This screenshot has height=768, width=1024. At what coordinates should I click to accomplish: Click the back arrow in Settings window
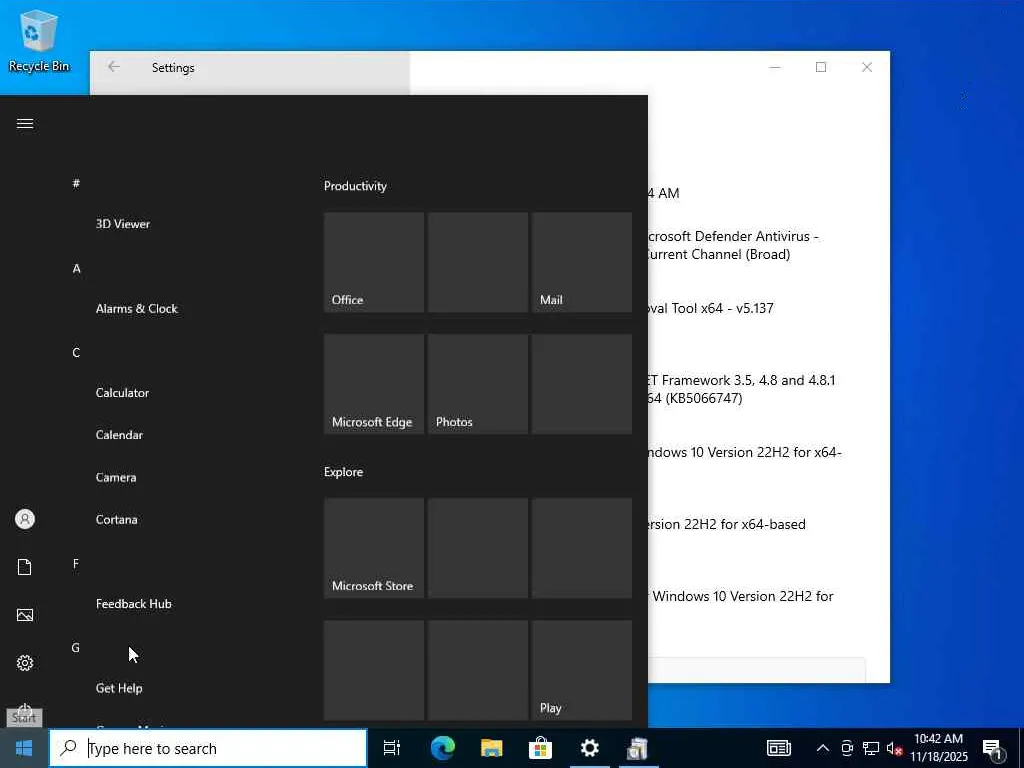114,67
